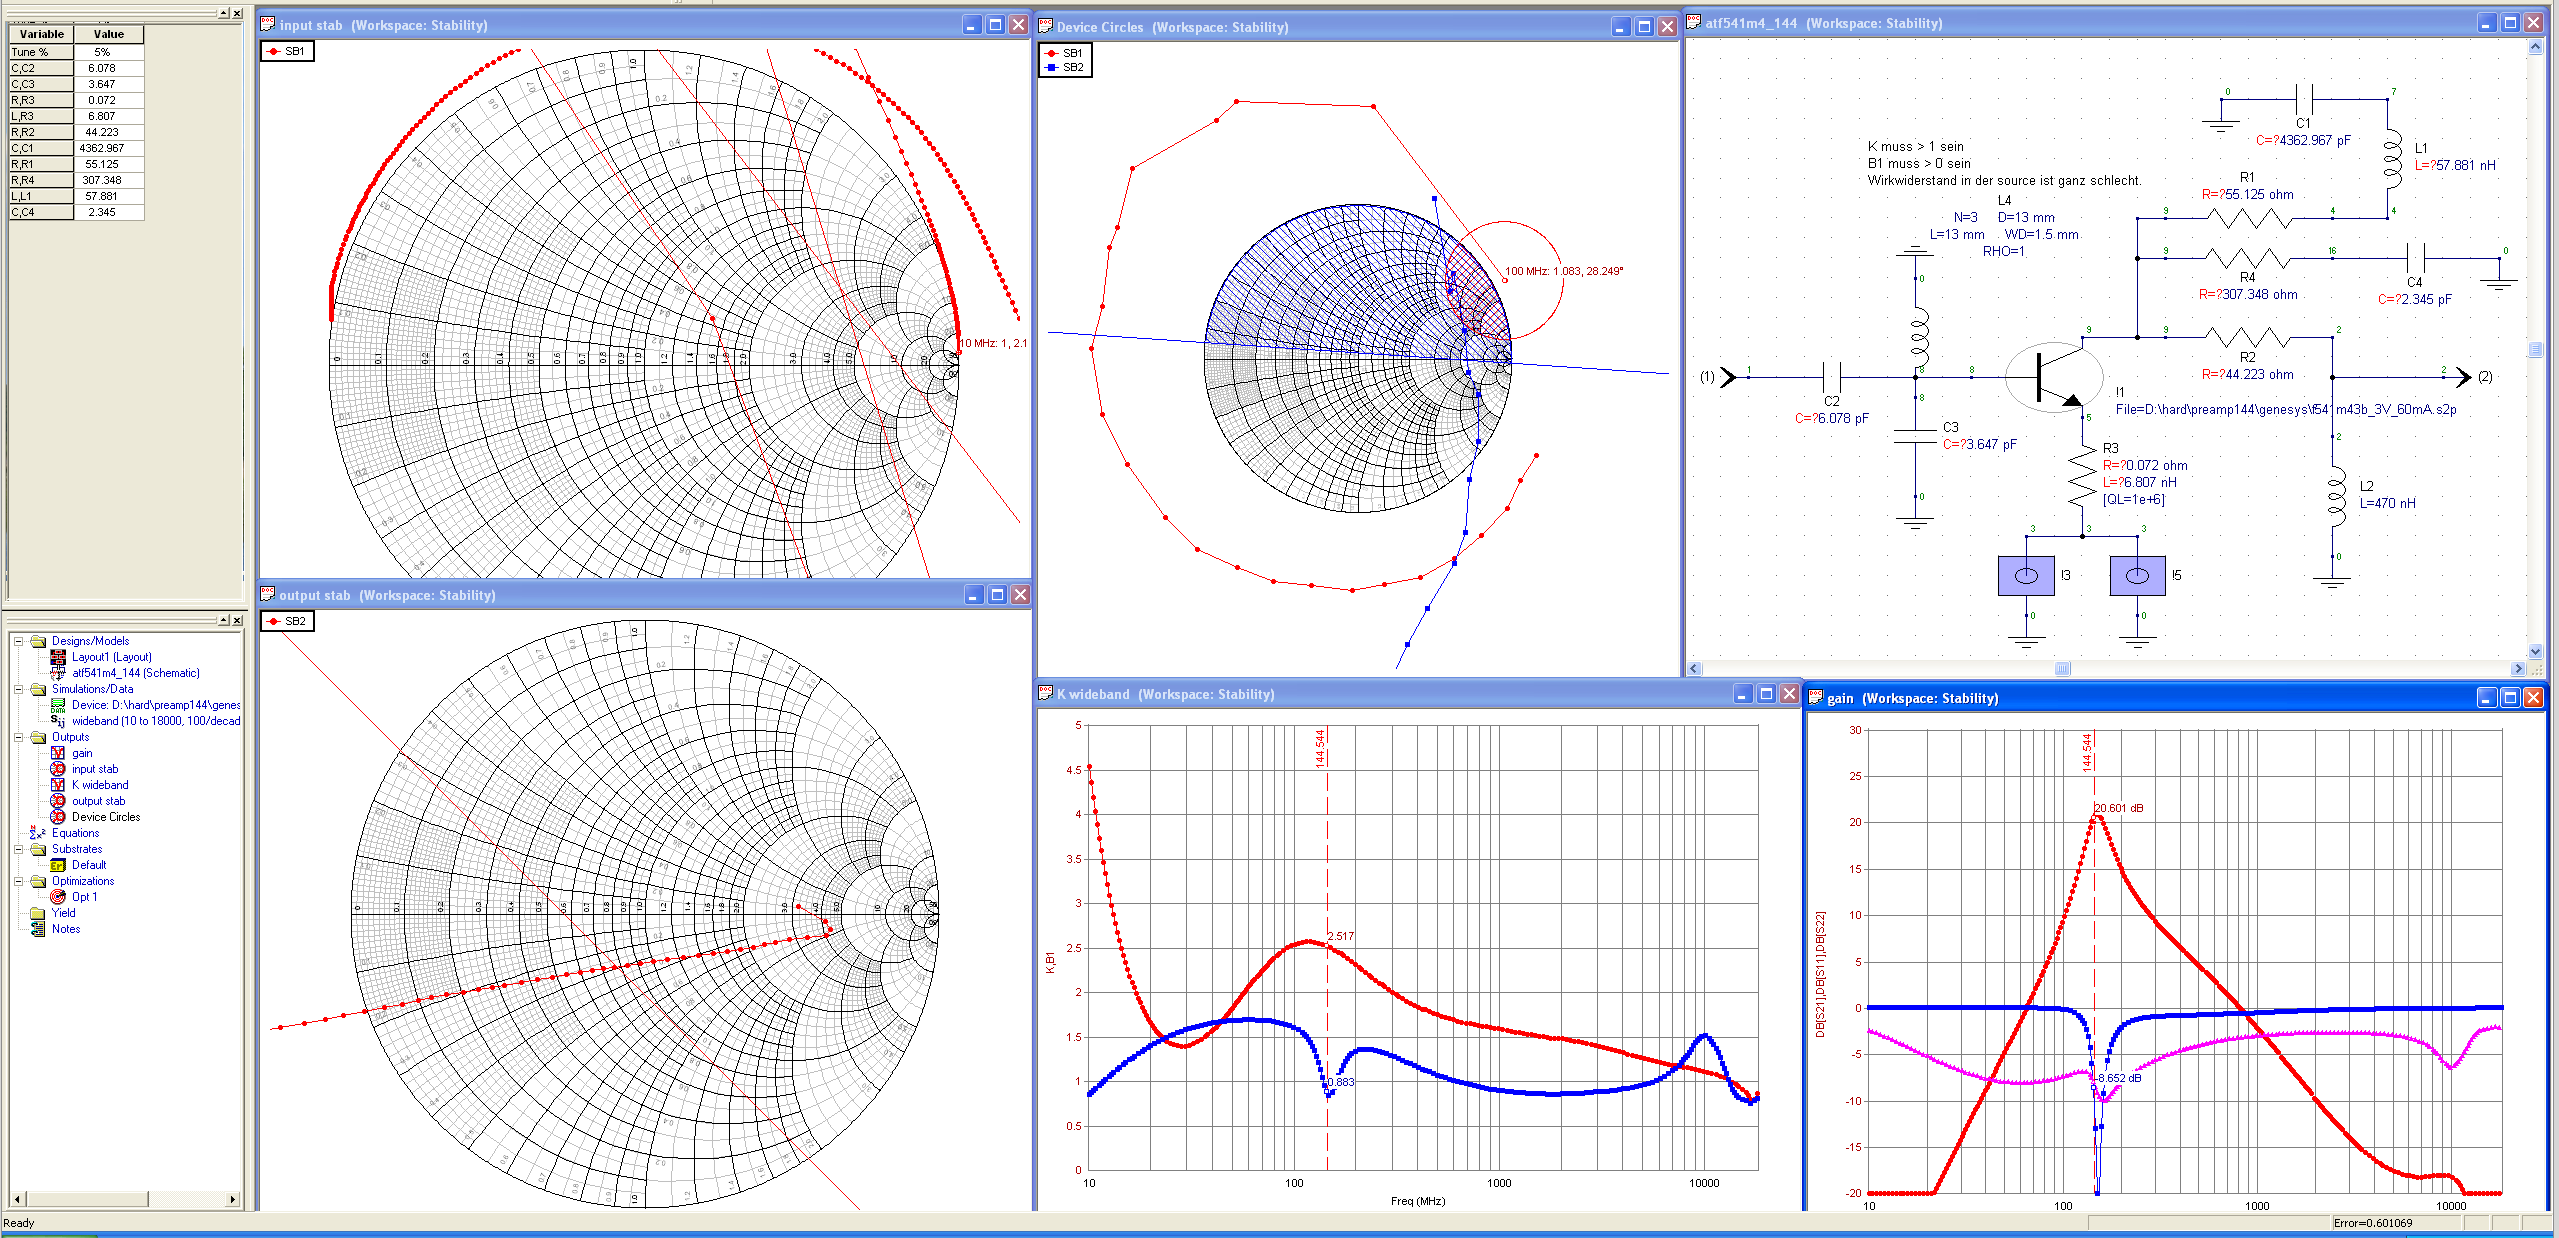The image size is (2559, 1238).
Task: Toggle SB2 legend in Device Circles window
Action: click(x=1065, y=67)
